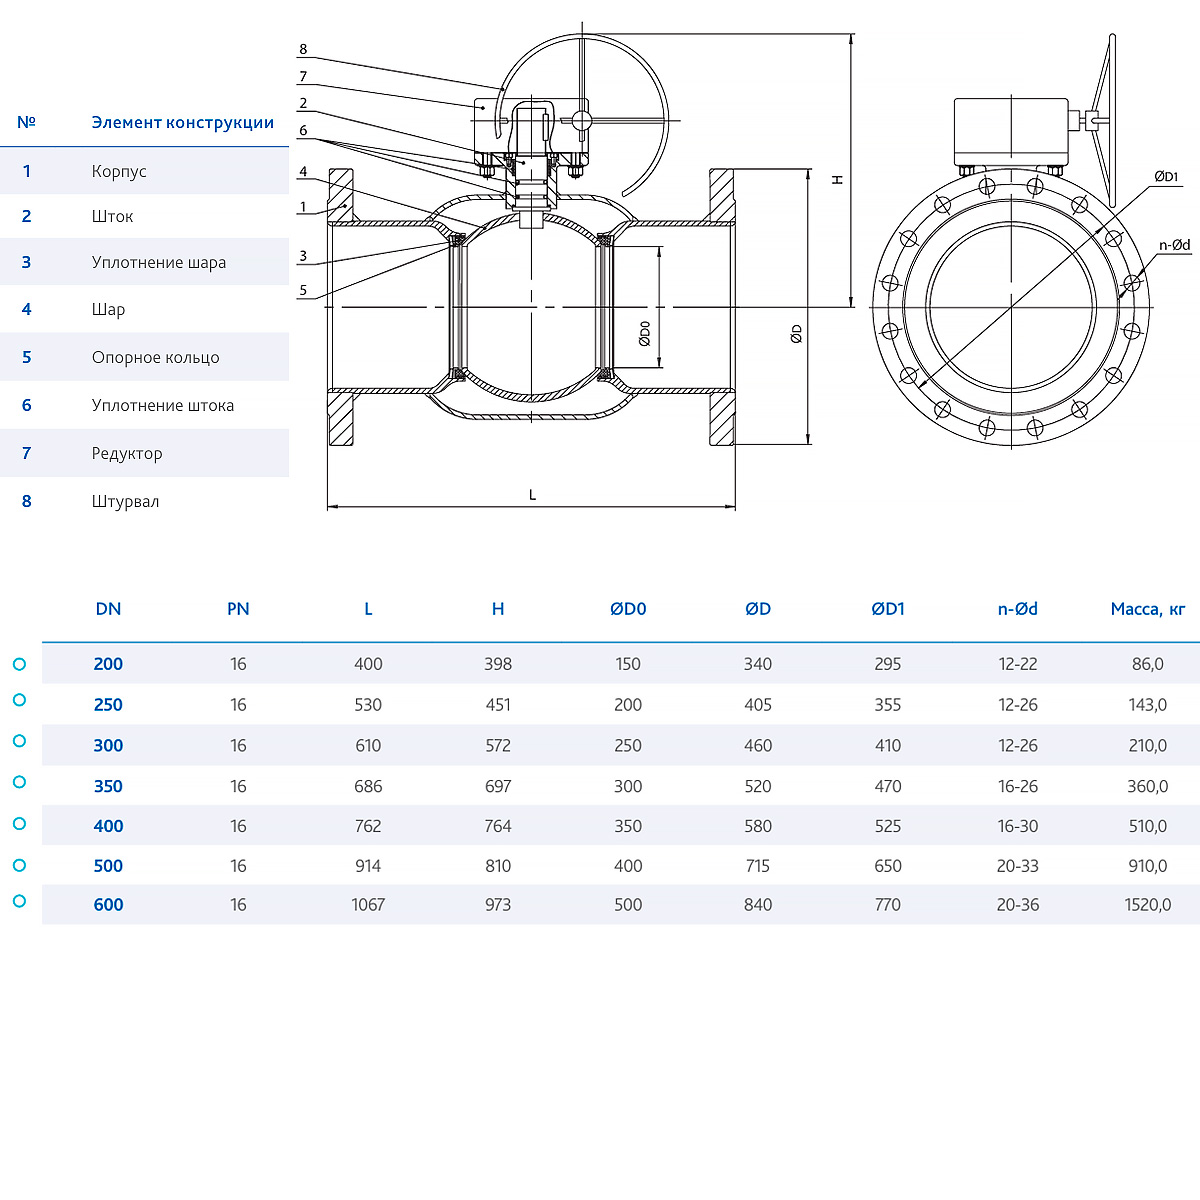The height and width of the screenshot is (1200, 1200).
Task: Select the radio circle for DN 500 row
Action: [x=19, y=865]
